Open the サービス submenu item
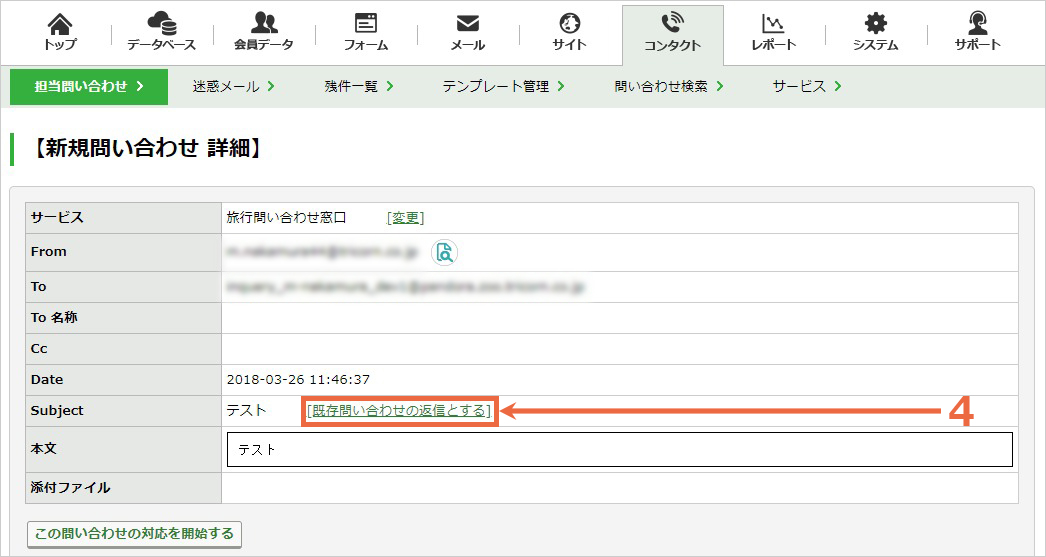 [807, 87]
